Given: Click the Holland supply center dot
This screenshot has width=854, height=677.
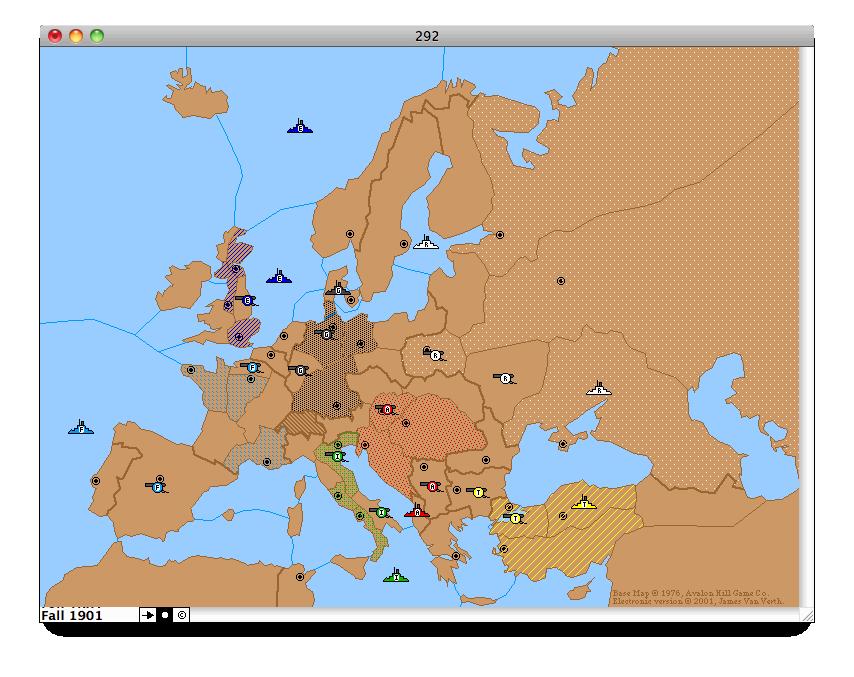Looking at the screenshot, I should [283, 336].
